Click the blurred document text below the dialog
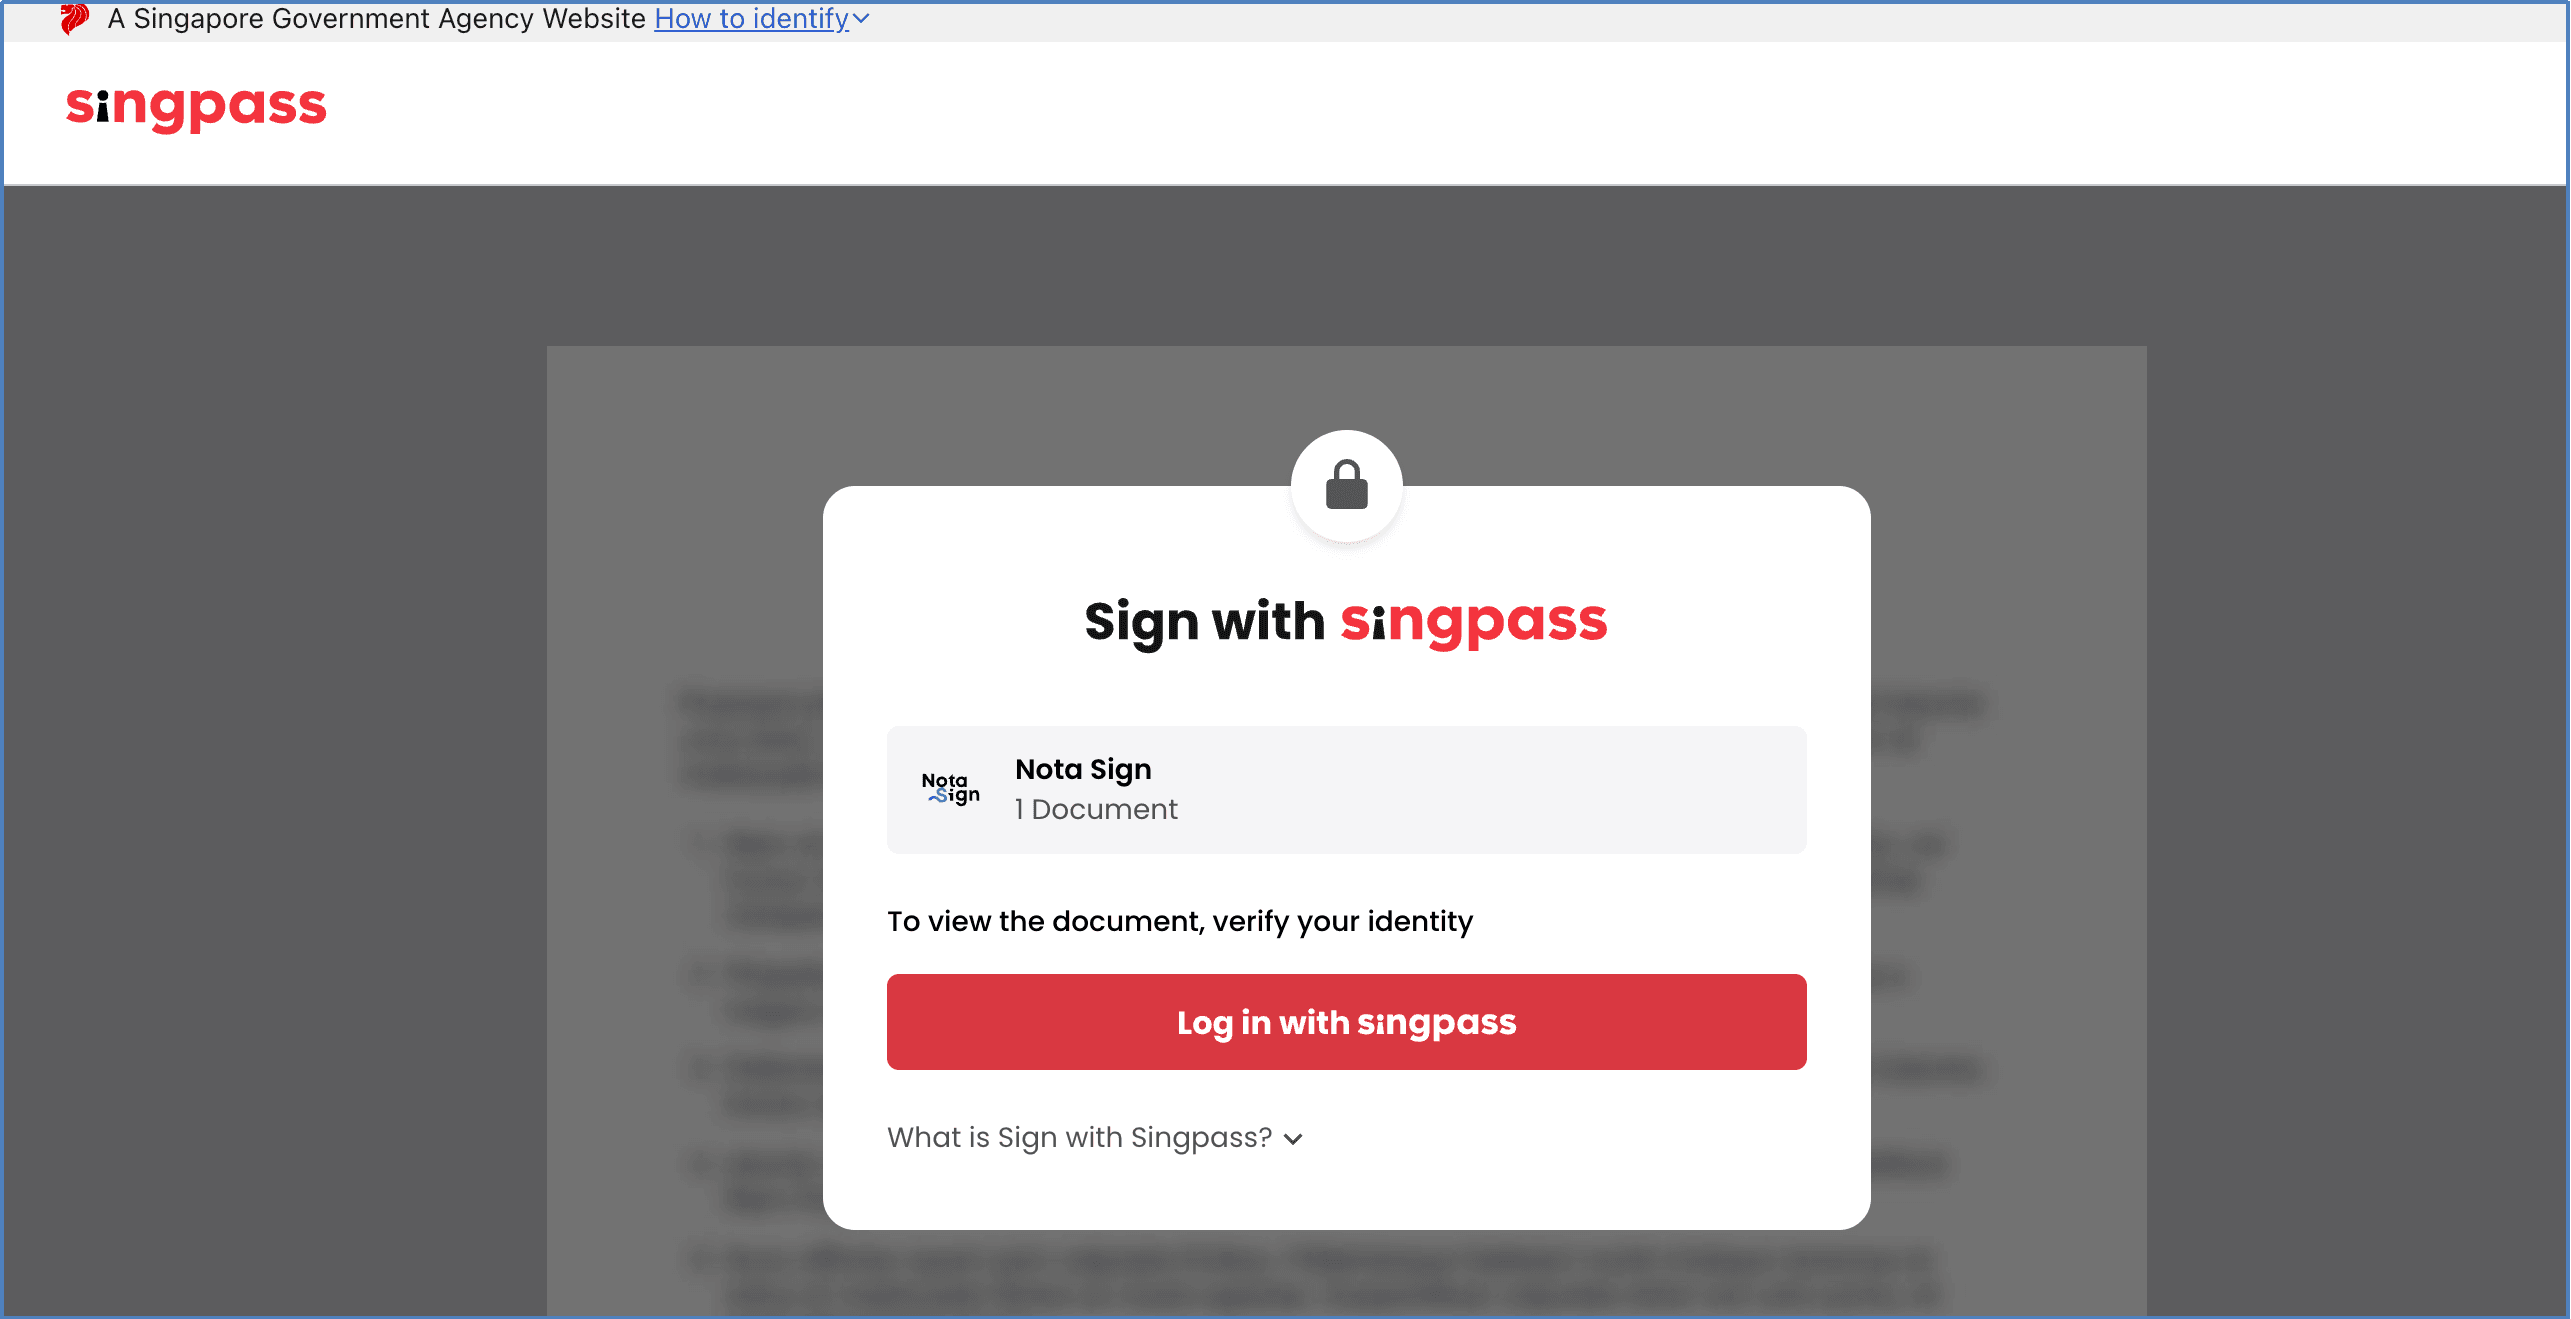 coord(1330,1276)
